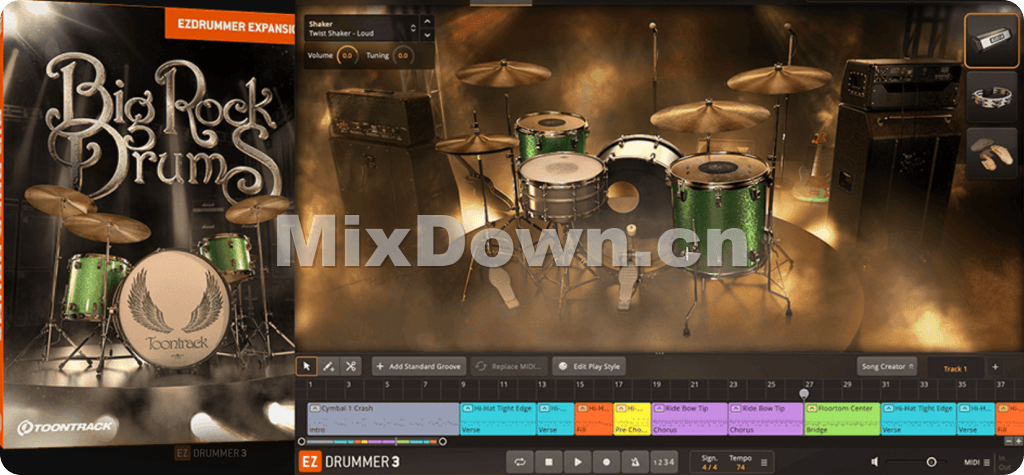Image resolution: width=1024 pixels, height=475 pixels.
Task: Select the scissors cut tool
Action: [x=351, y=367]
